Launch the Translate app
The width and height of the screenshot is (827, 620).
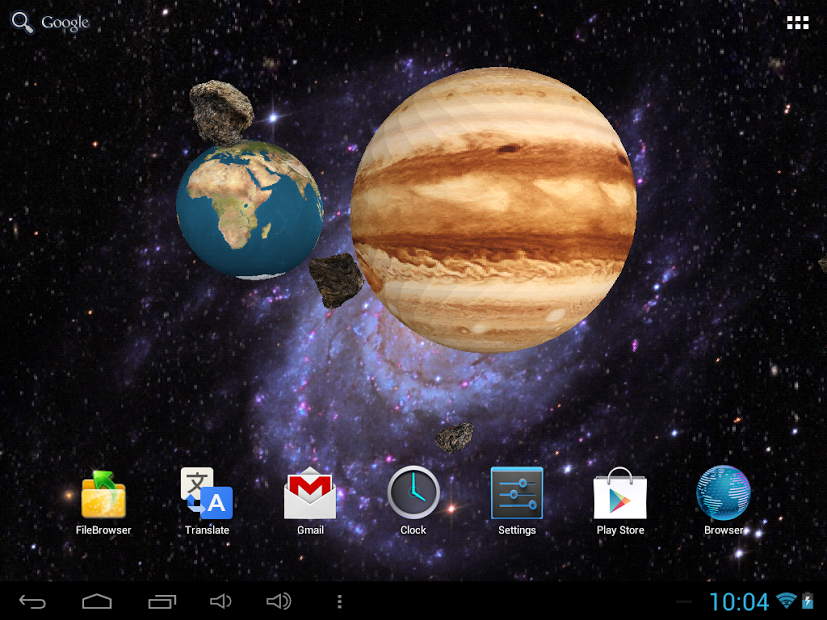point(207,494)
